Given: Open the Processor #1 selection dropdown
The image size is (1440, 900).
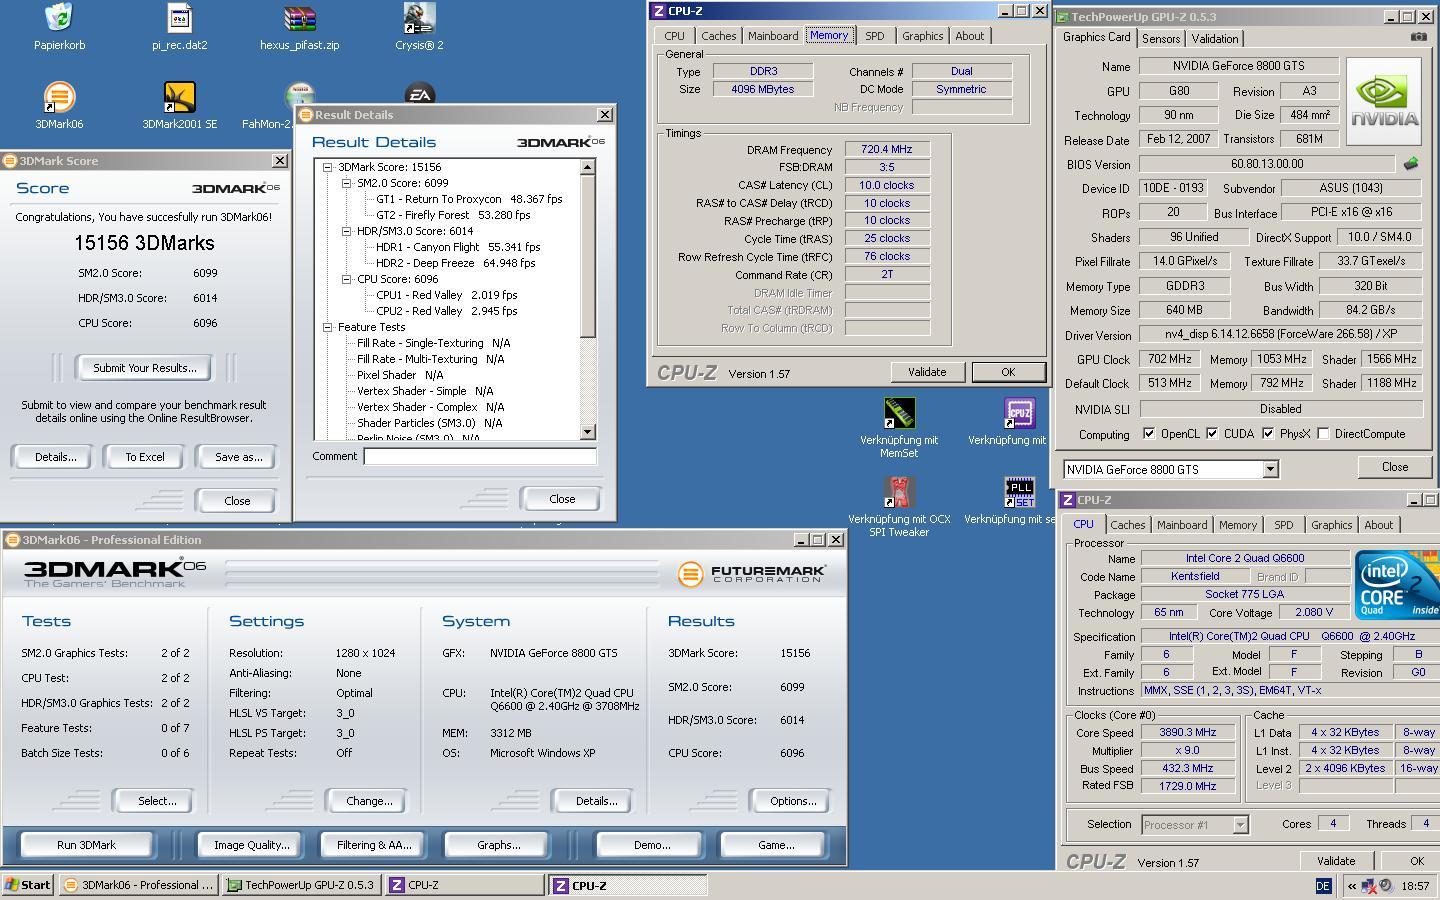Looking at the screenshot, I should (x=1240, y=825).
